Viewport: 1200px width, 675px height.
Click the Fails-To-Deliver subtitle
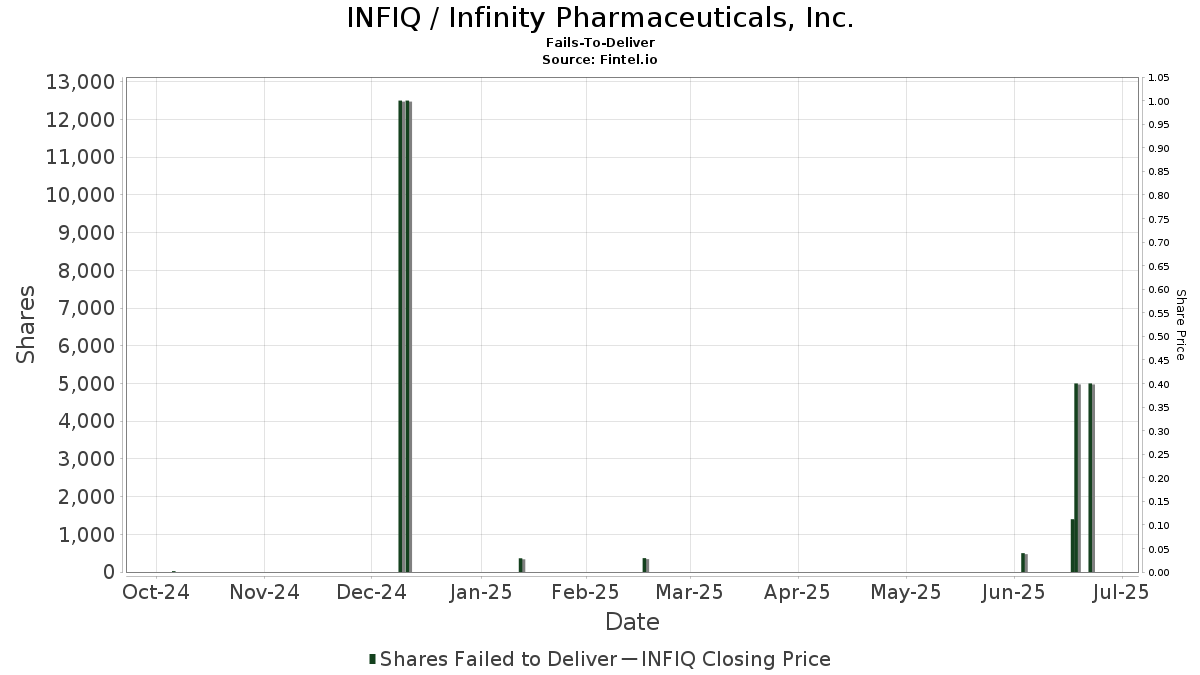click(600, 43)
